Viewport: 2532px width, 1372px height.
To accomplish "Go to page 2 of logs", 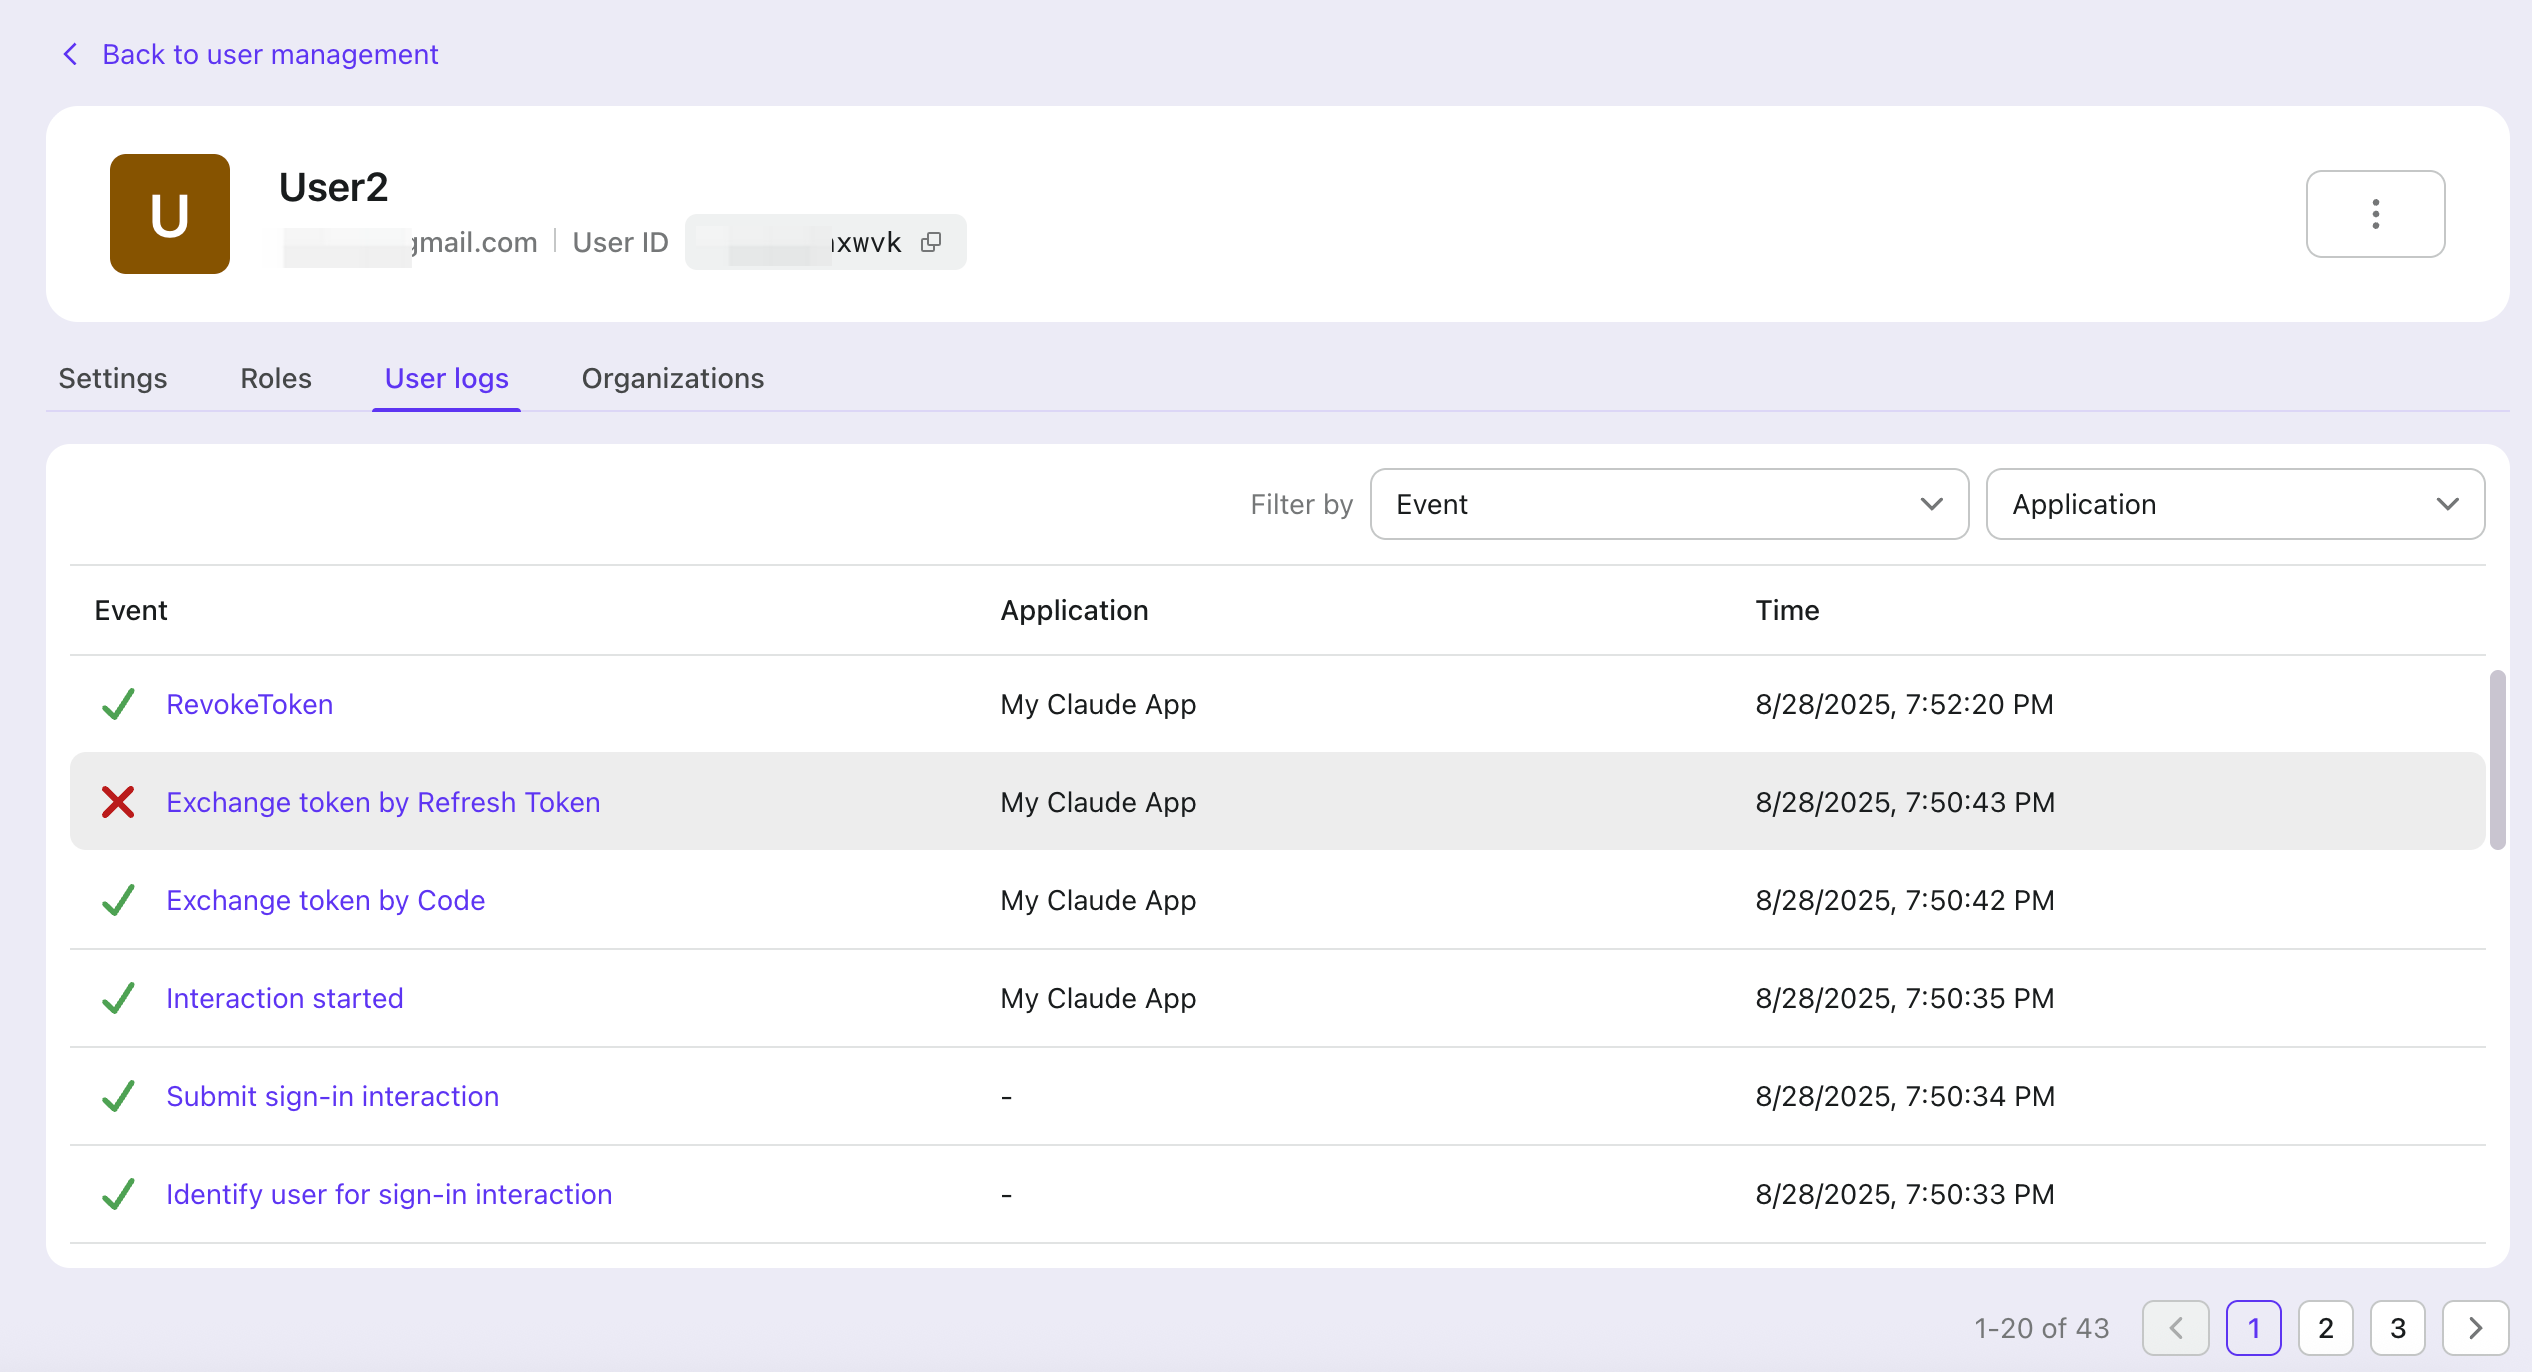I will click(2326, 1328).
